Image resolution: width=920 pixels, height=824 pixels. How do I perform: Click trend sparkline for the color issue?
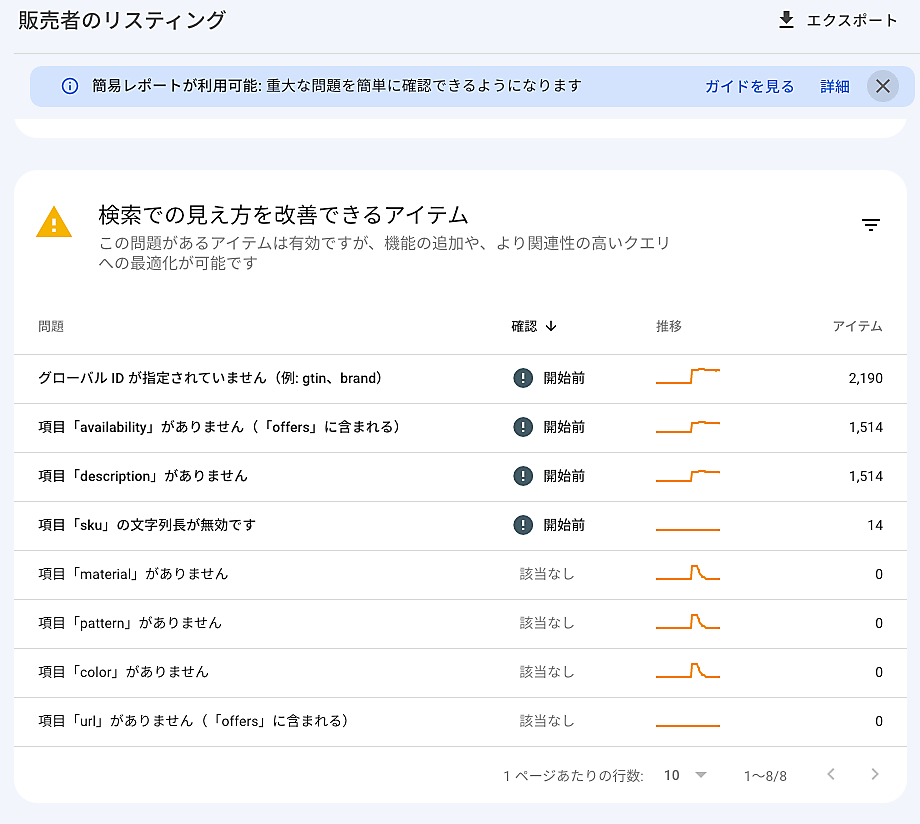pyautogui.click(x=688, y=671)
